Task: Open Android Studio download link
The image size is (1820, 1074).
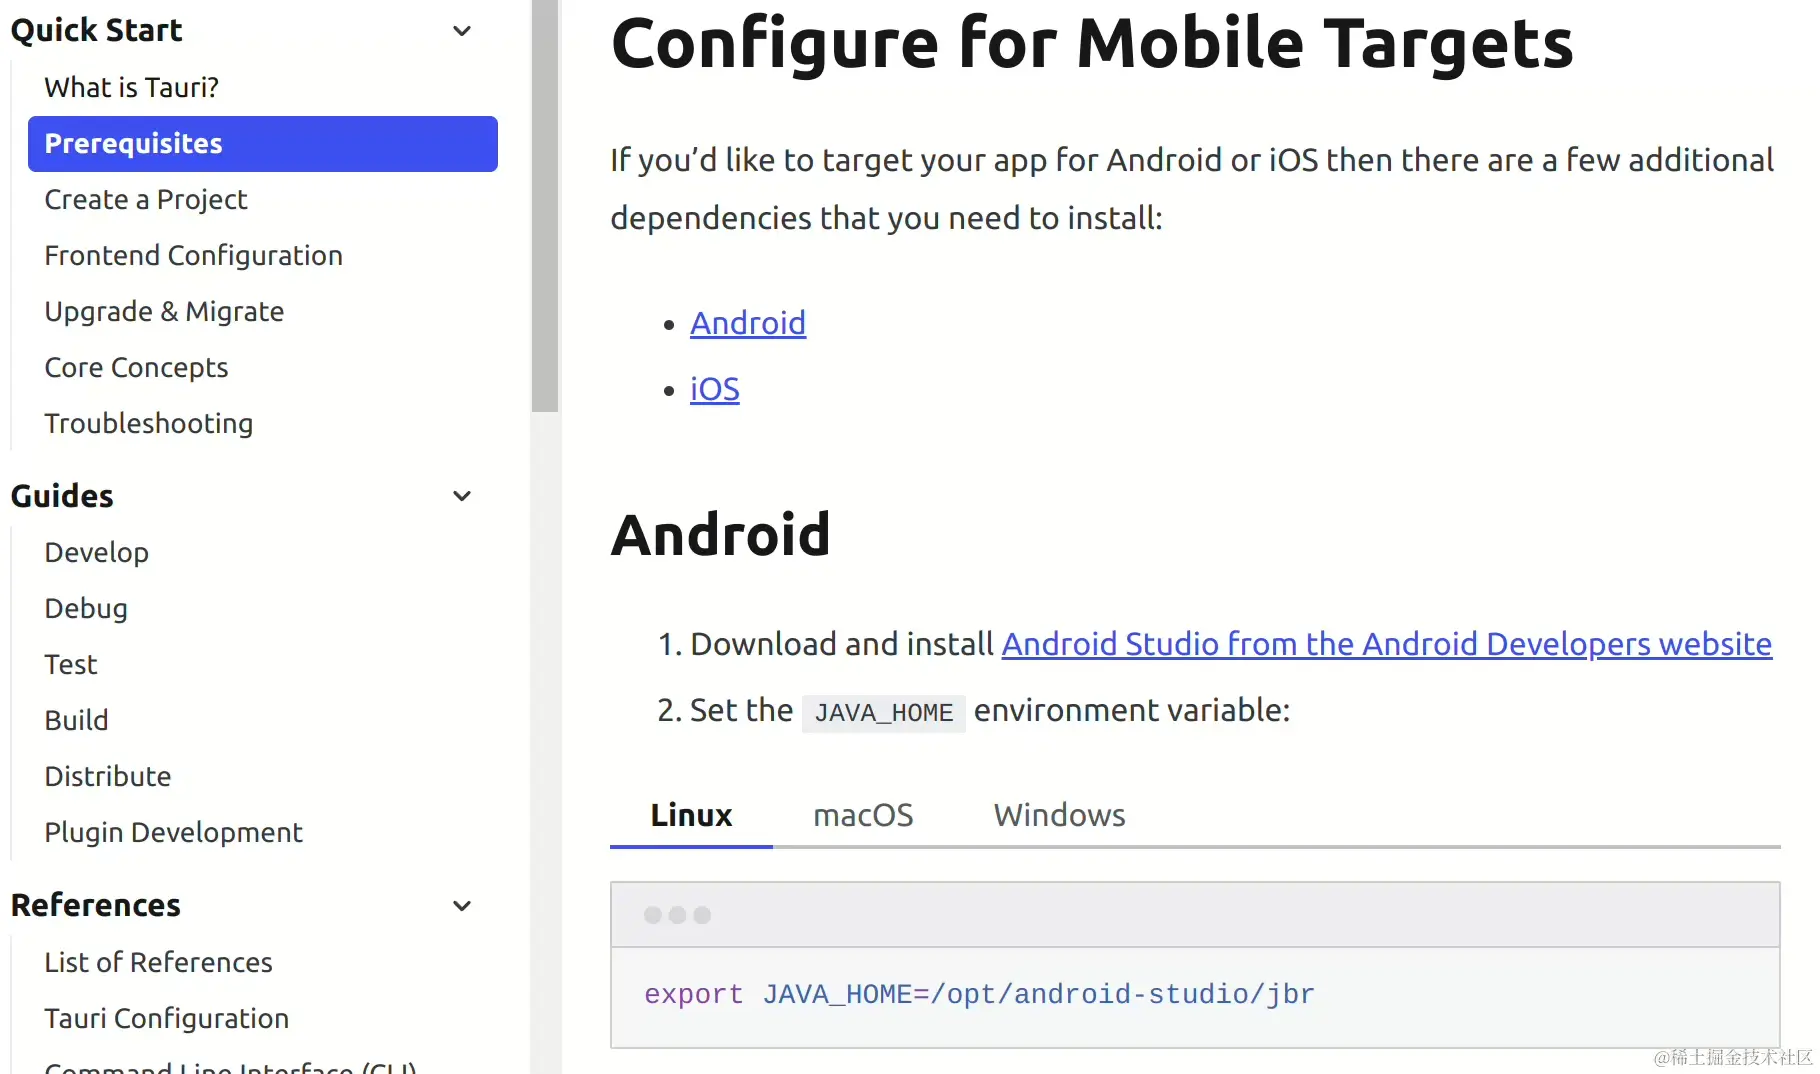Action: click(1387, 645)
